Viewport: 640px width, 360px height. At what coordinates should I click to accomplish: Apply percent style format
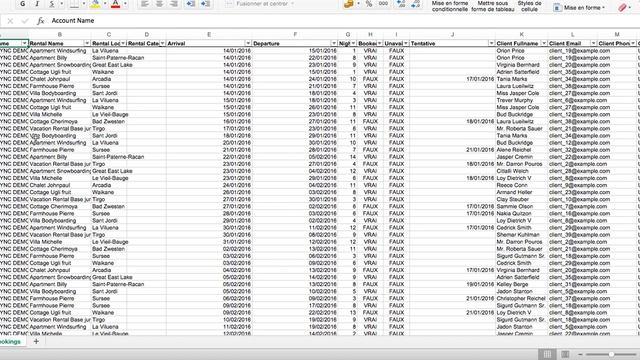[369, 4]
